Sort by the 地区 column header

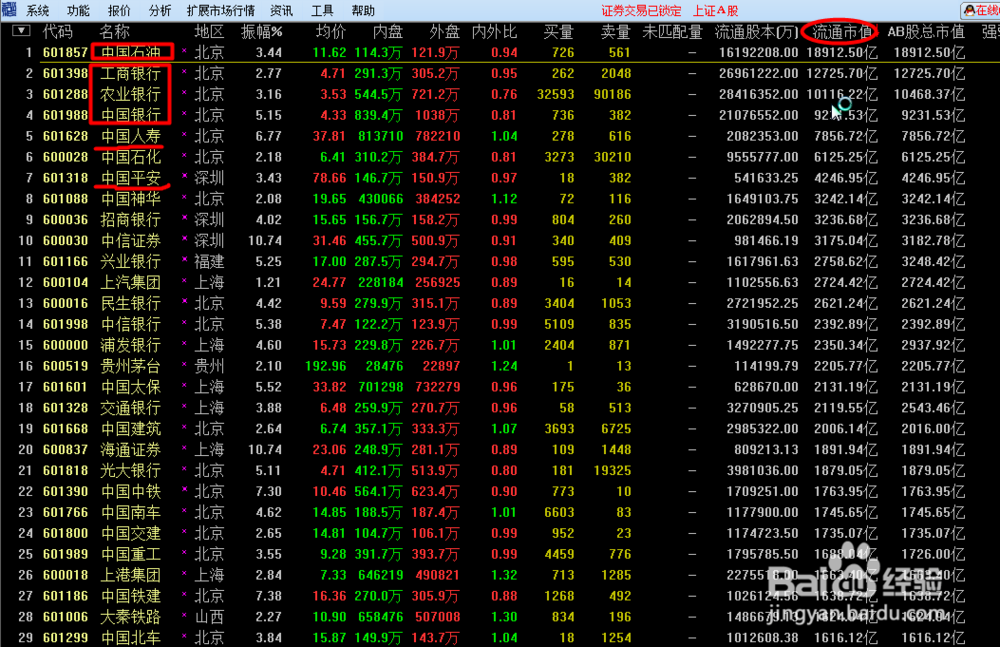[x=209, y=32]
